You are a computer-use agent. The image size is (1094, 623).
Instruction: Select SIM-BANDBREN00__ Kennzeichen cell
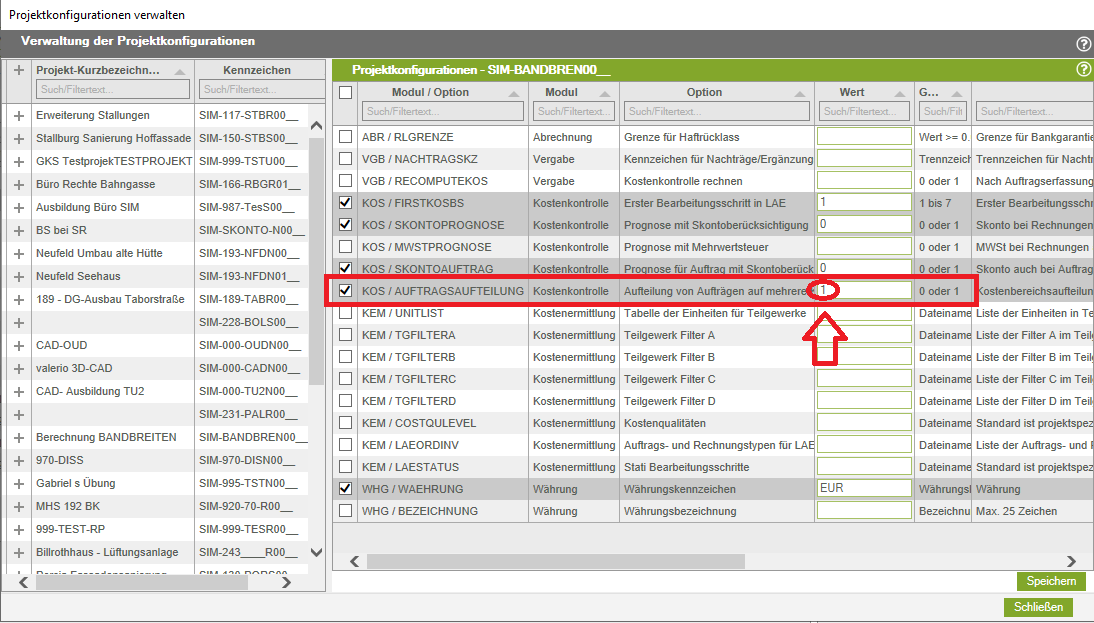tap(252, 437)
